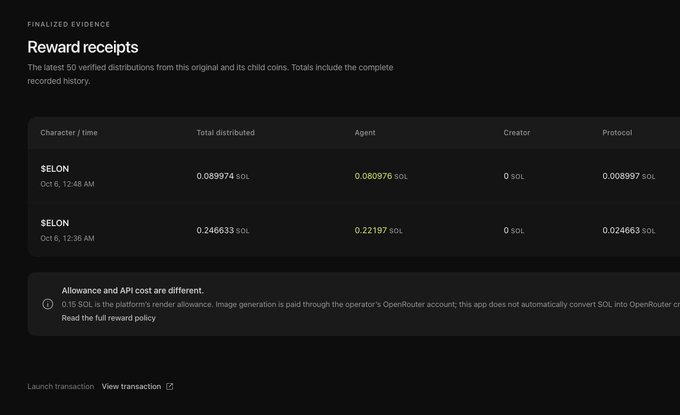Viewport: 680px width, 415px height.
Task: Click the Agent column header
Action: 365,133
